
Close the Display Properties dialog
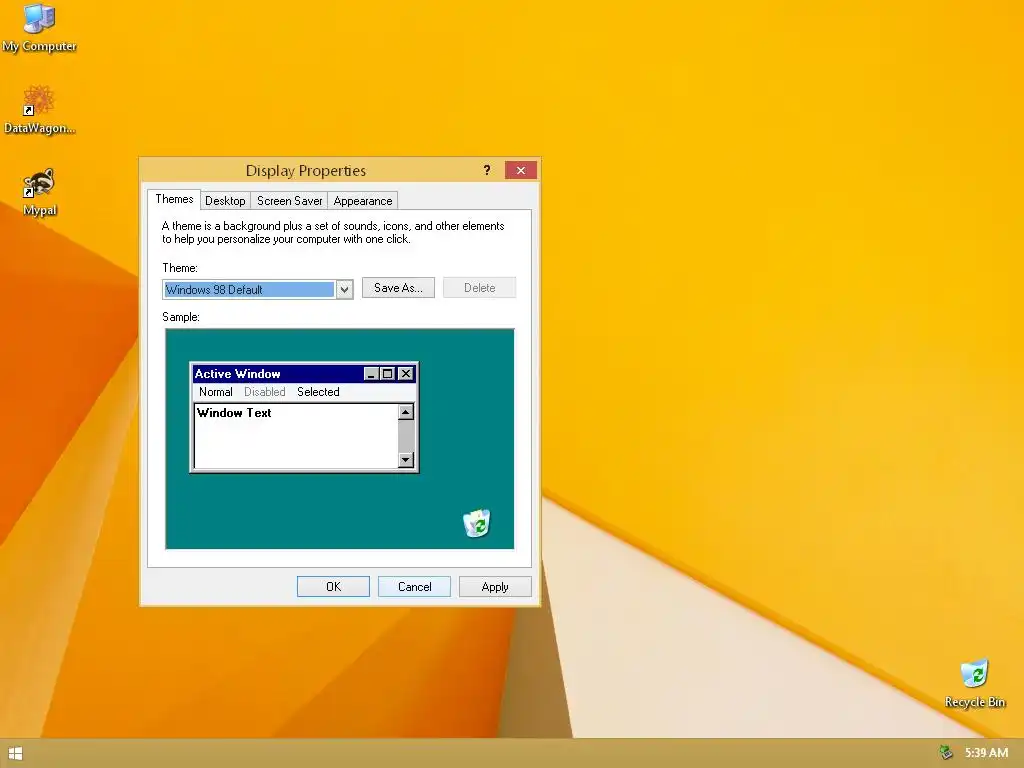coord(520,170)
